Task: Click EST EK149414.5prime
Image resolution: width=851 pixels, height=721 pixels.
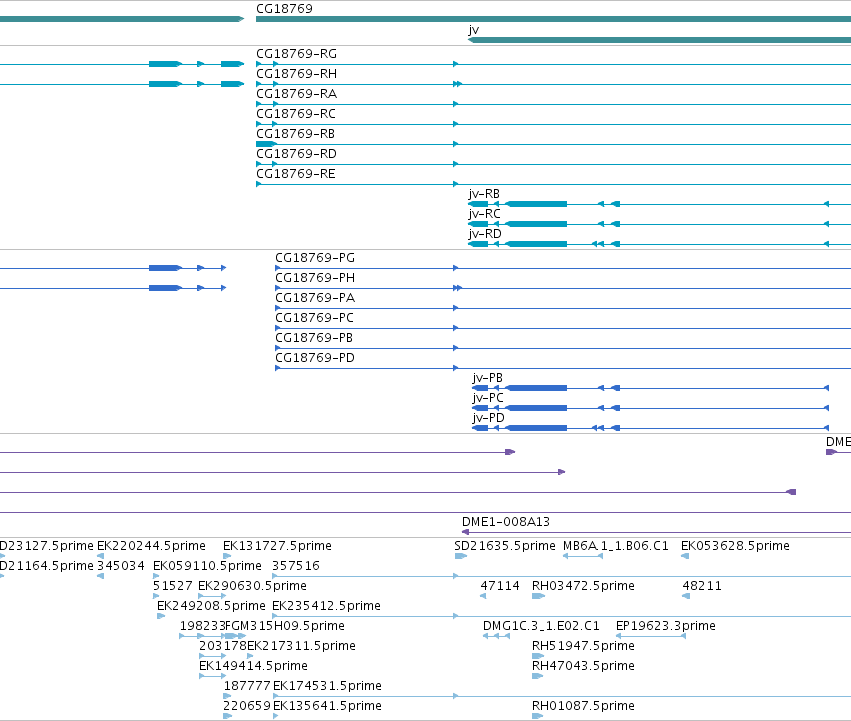Action: pyautogui.click(x=253, y=666)
